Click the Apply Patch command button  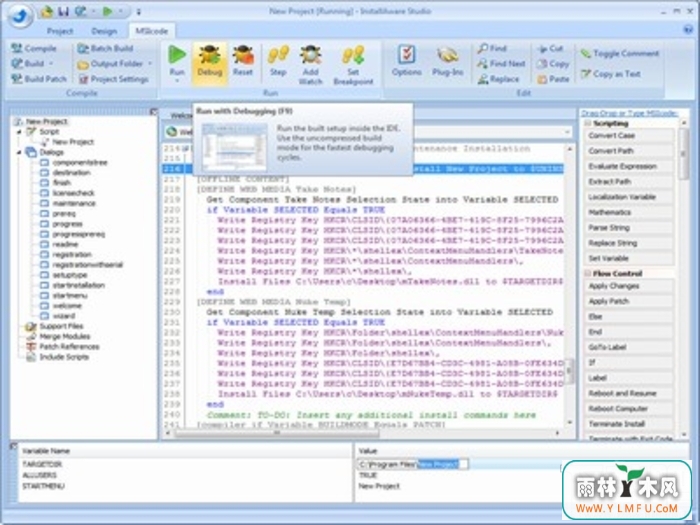pyautogui.click(x=629, y=301)
